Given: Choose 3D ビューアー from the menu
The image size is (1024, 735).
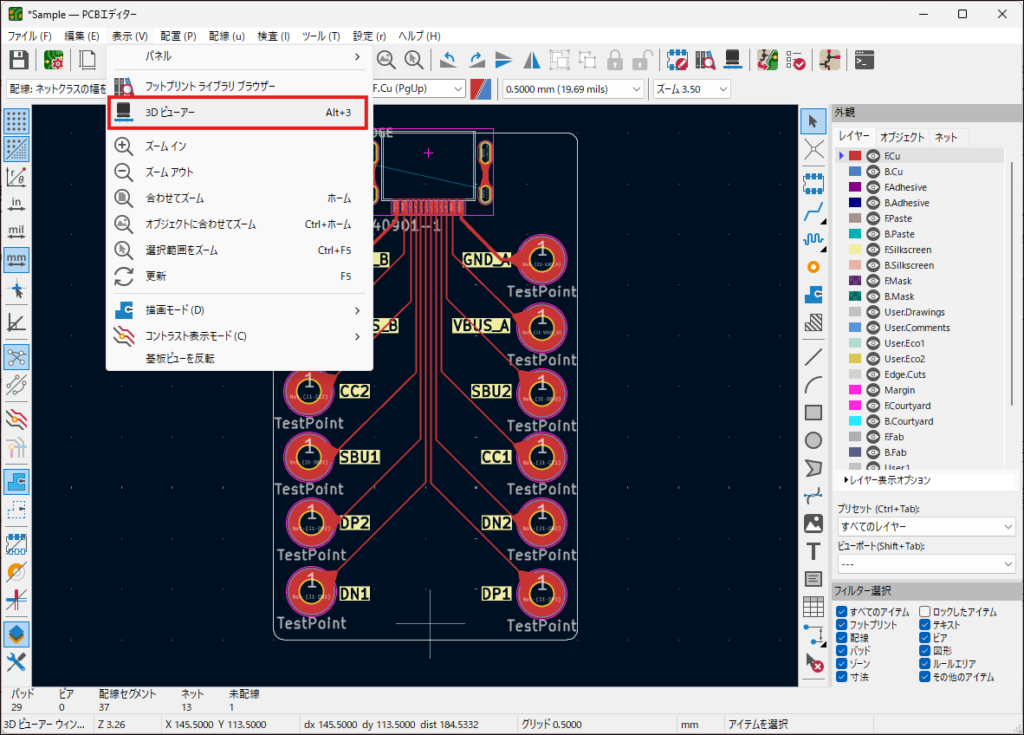Looking at the screenshot, I should (170, 113).
